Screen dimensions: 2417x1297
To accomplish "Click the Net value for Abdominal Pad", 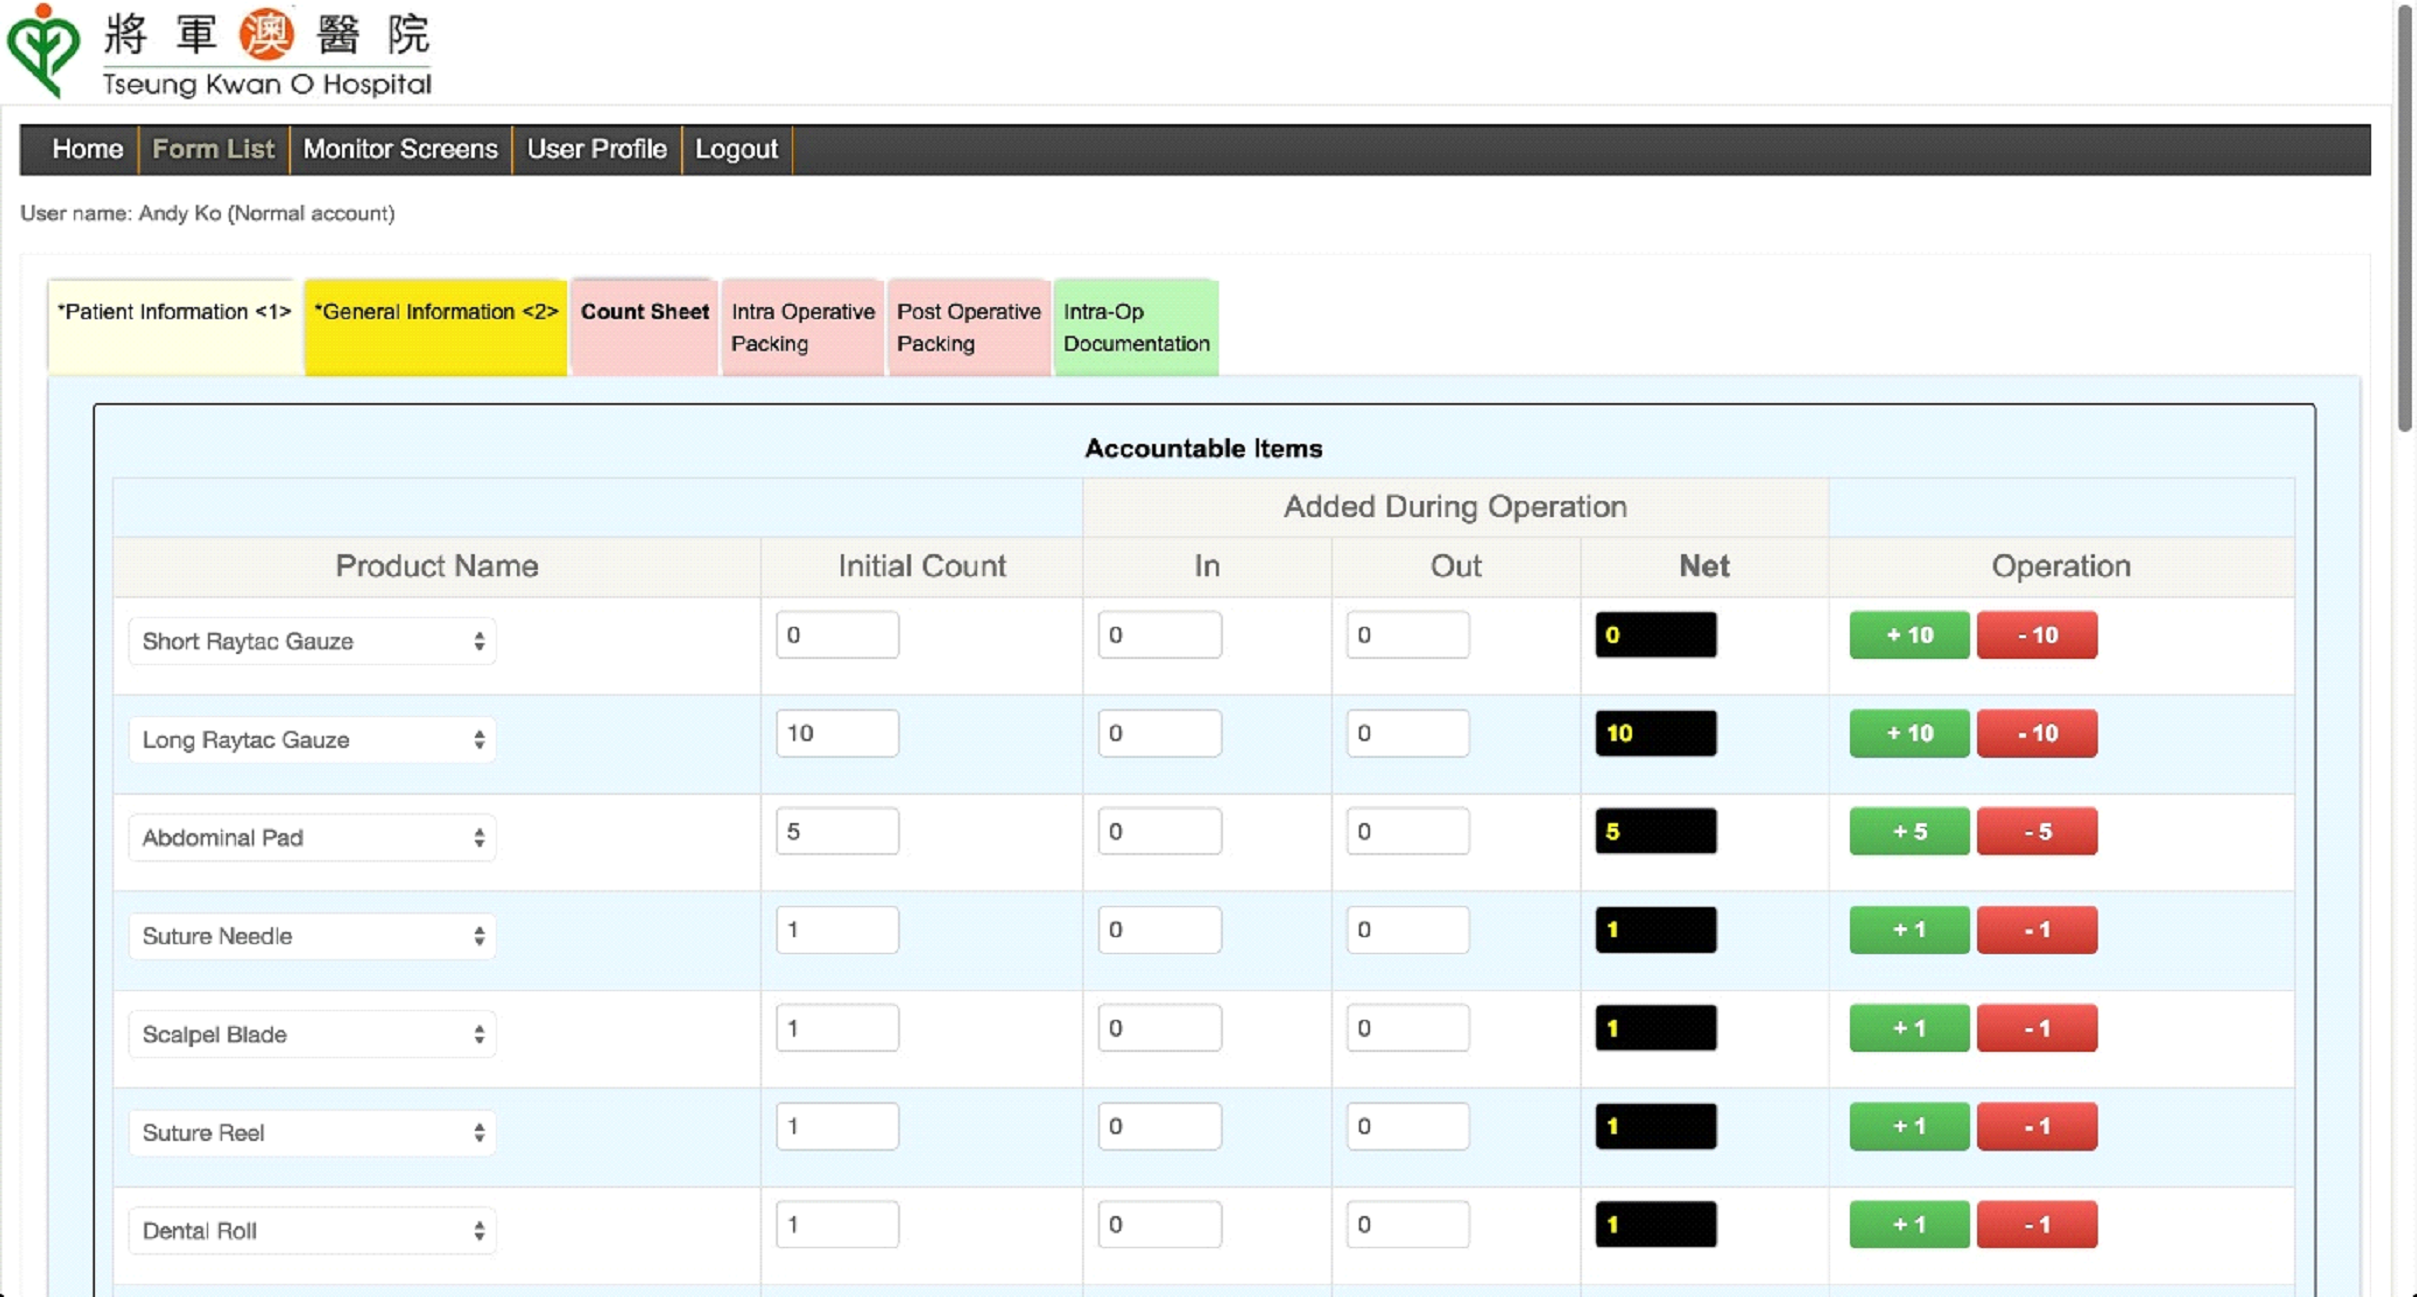I will 1656,831.
